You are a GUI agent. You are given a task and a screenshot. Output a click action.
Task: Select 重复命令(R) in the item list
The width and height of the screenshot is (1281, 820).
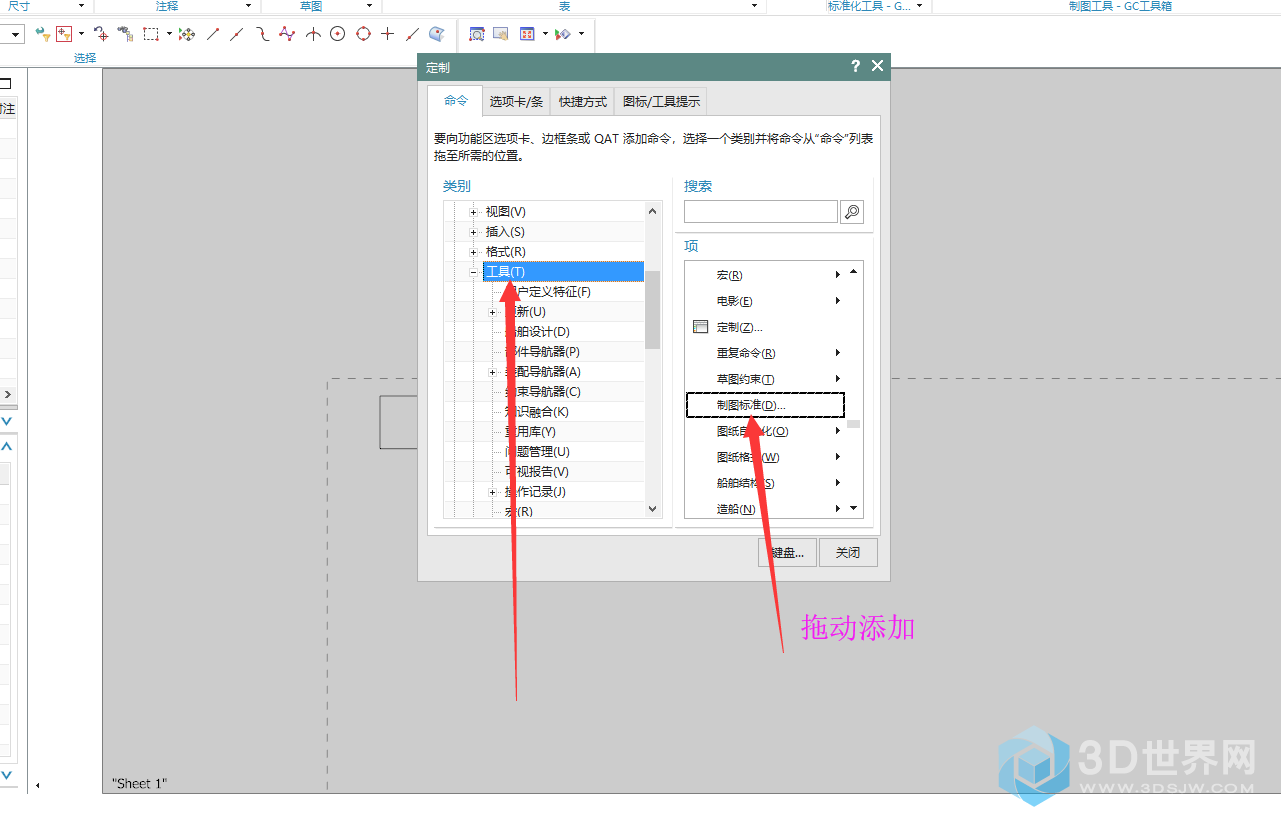[x=765, y=353]
